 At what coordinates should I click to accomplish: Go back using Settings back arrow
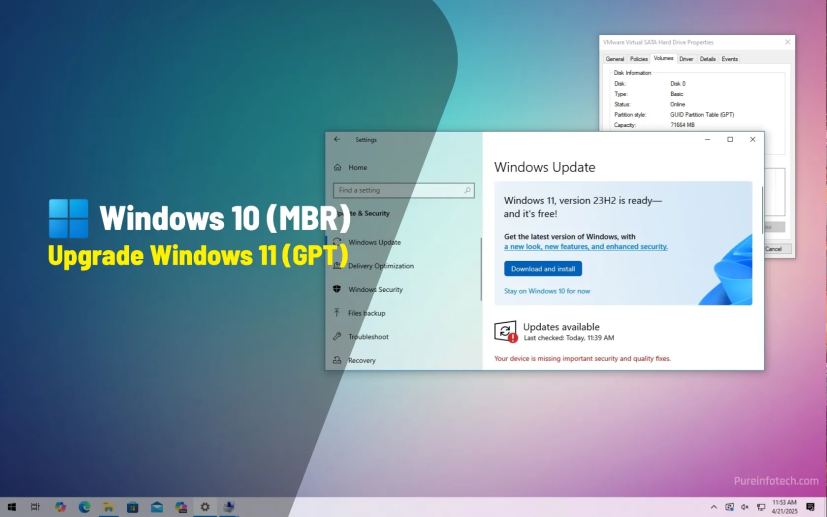(337, 139)
